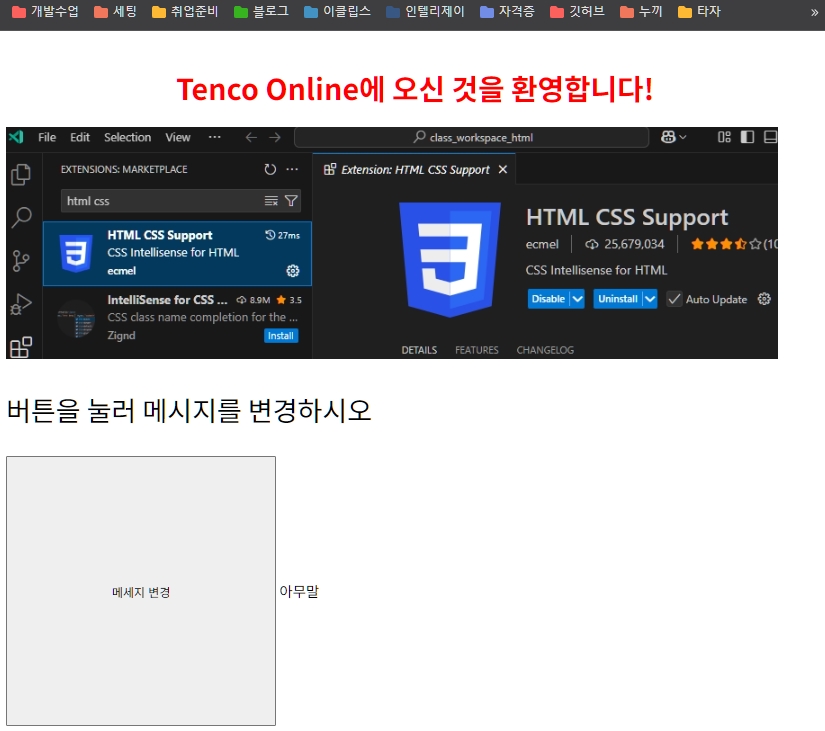Click the VS Code logo icon in the screenshot image
The height and width of the screenshot is (731, 825).
(x=16, y=137)
